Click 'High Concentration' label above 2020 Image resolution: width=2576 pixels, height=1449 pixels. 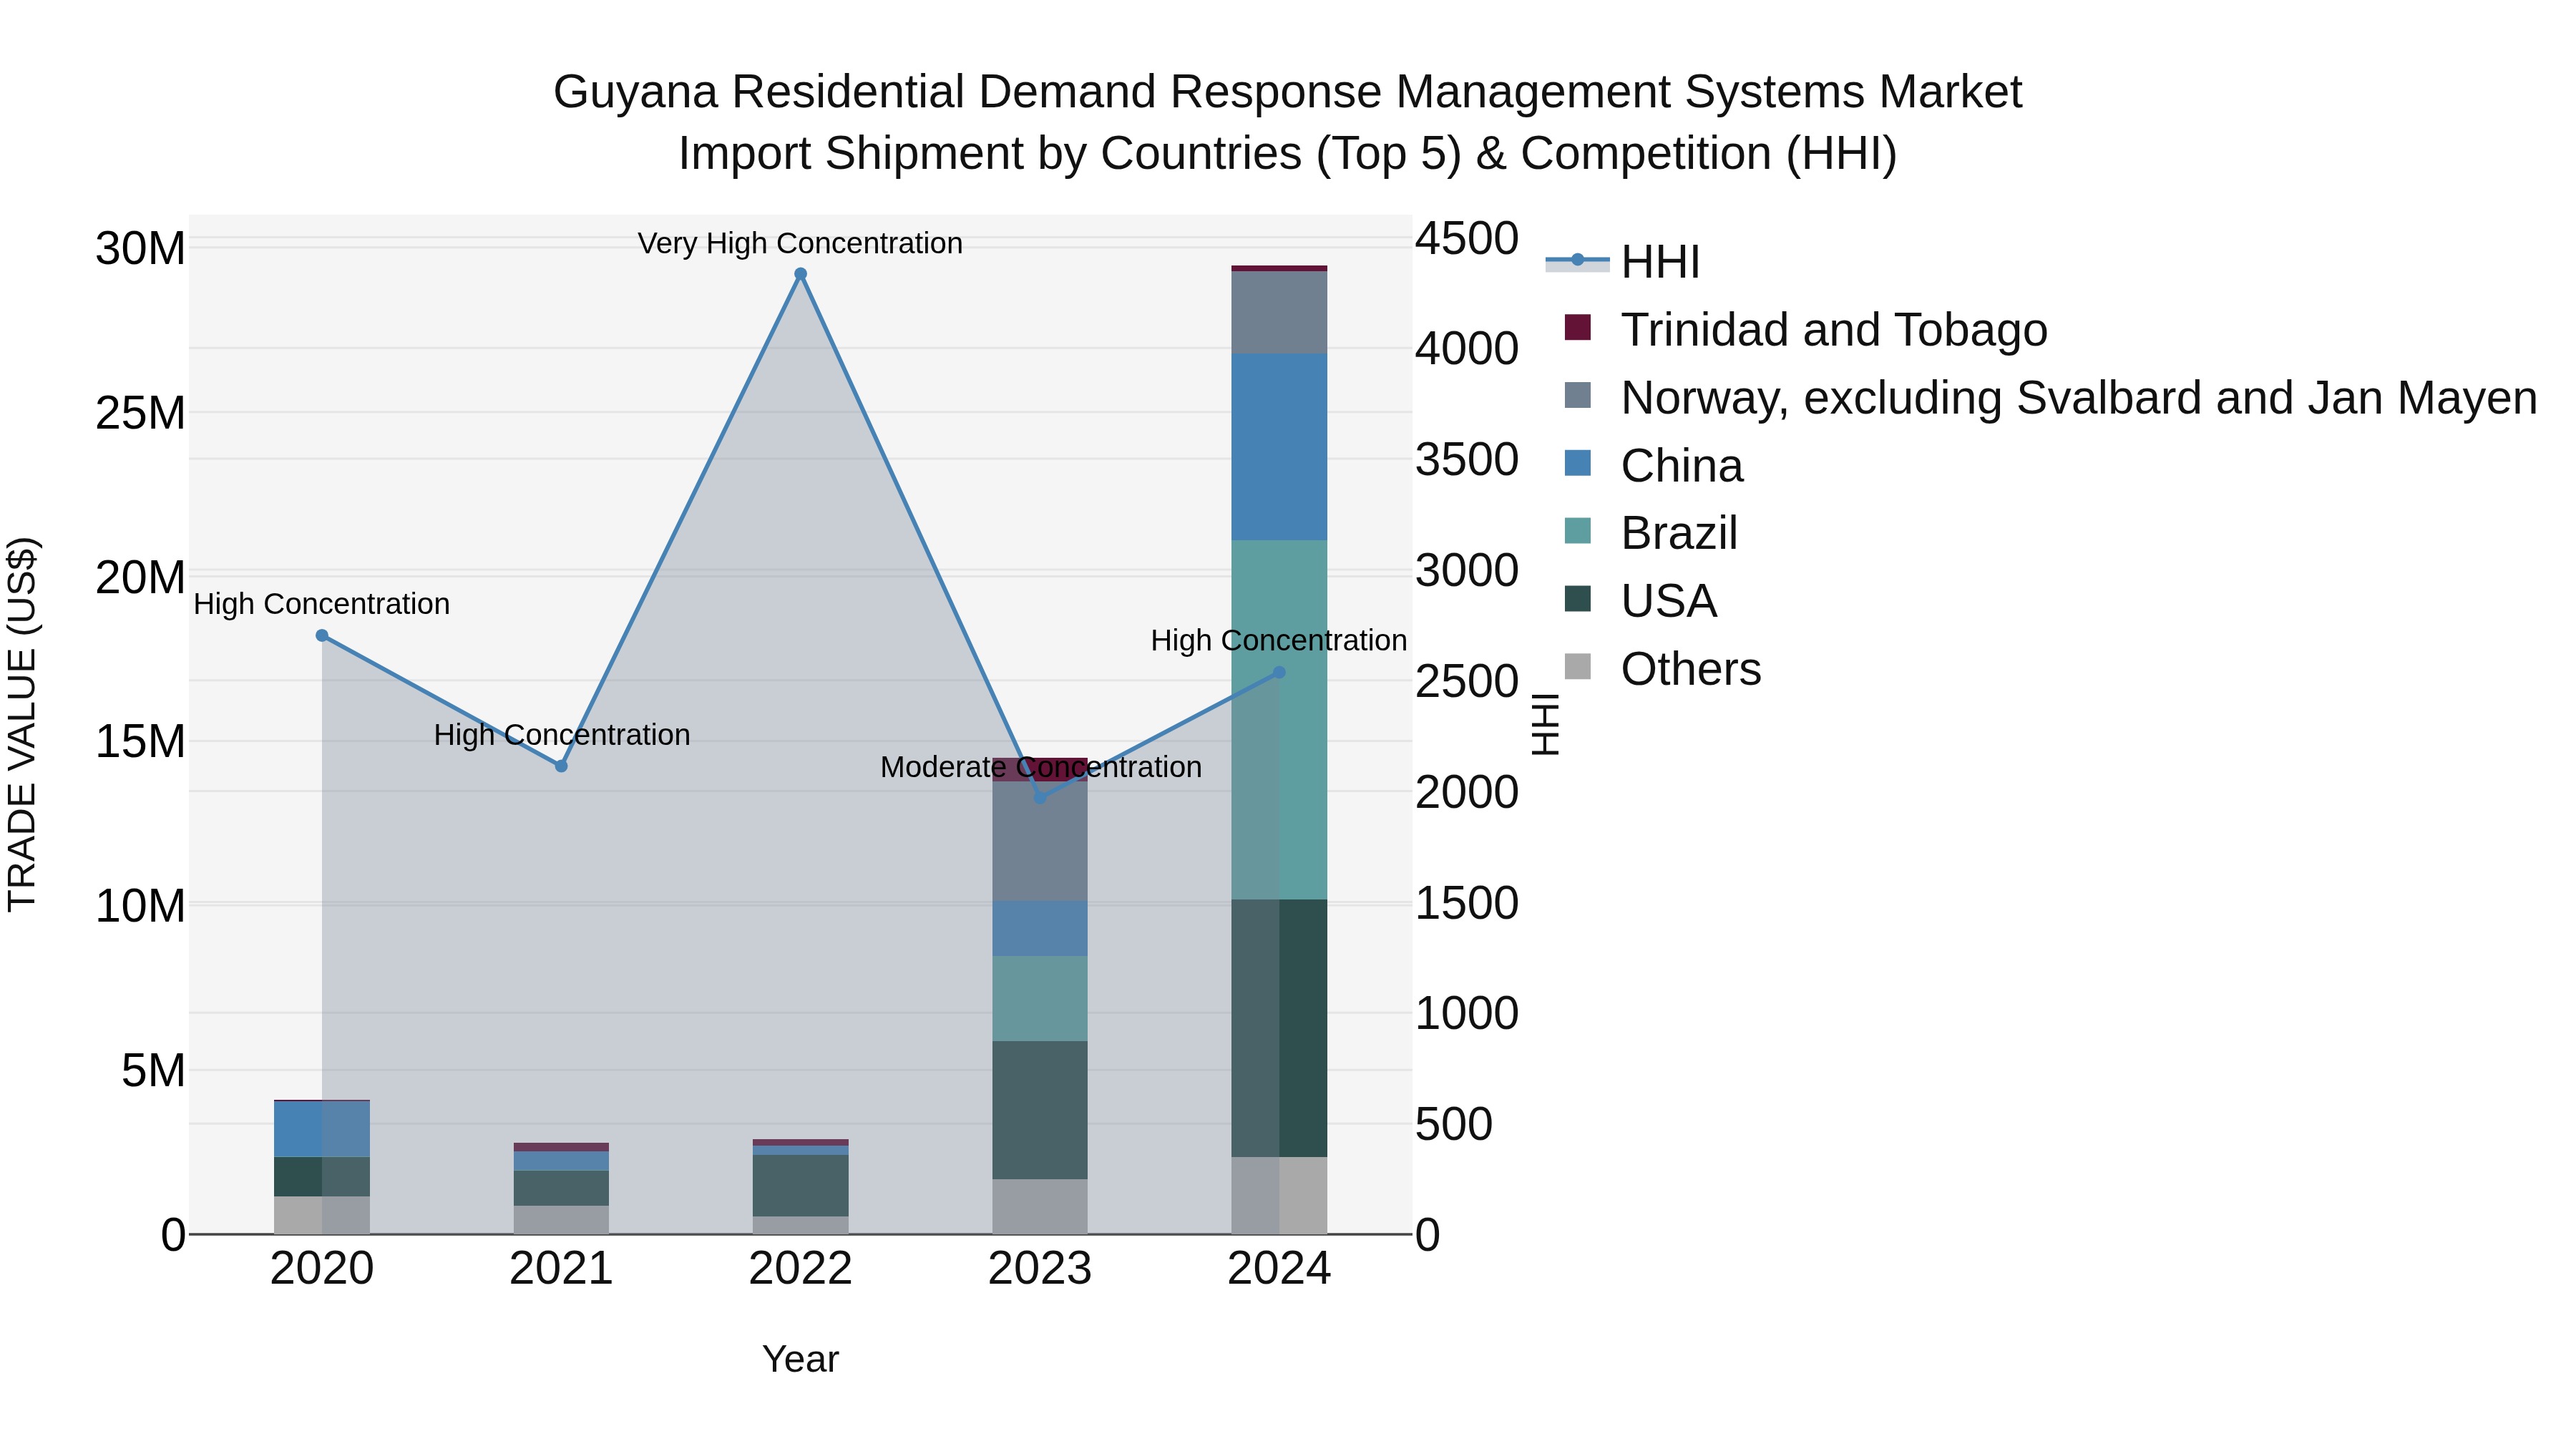click(x=322, y=605)
